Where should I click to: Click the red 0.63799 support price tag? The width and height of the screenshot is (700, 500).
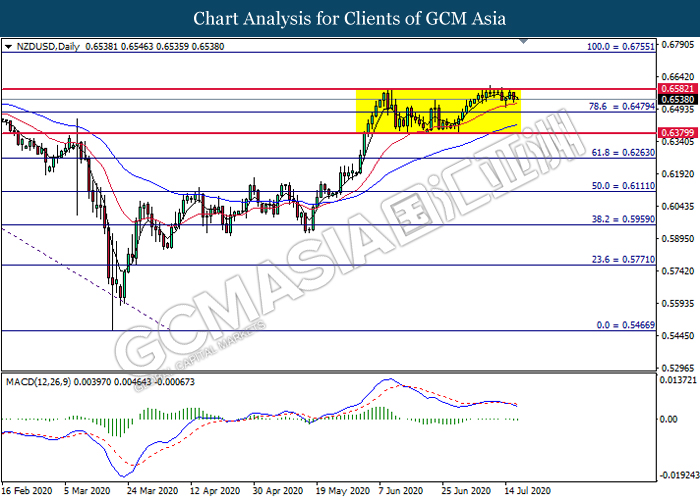pos(677,133)
